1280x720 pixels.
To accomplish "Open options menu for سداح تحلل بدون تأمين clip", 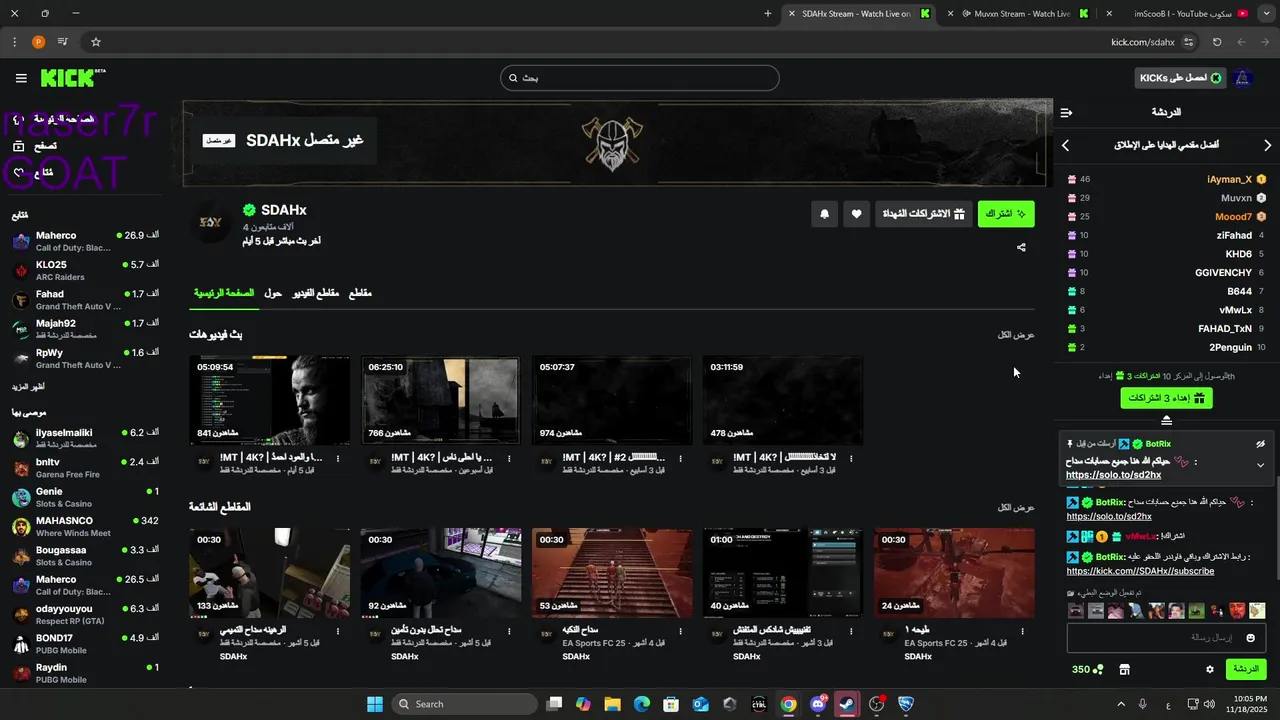I will pyautogui.click(x=509, y=631).
